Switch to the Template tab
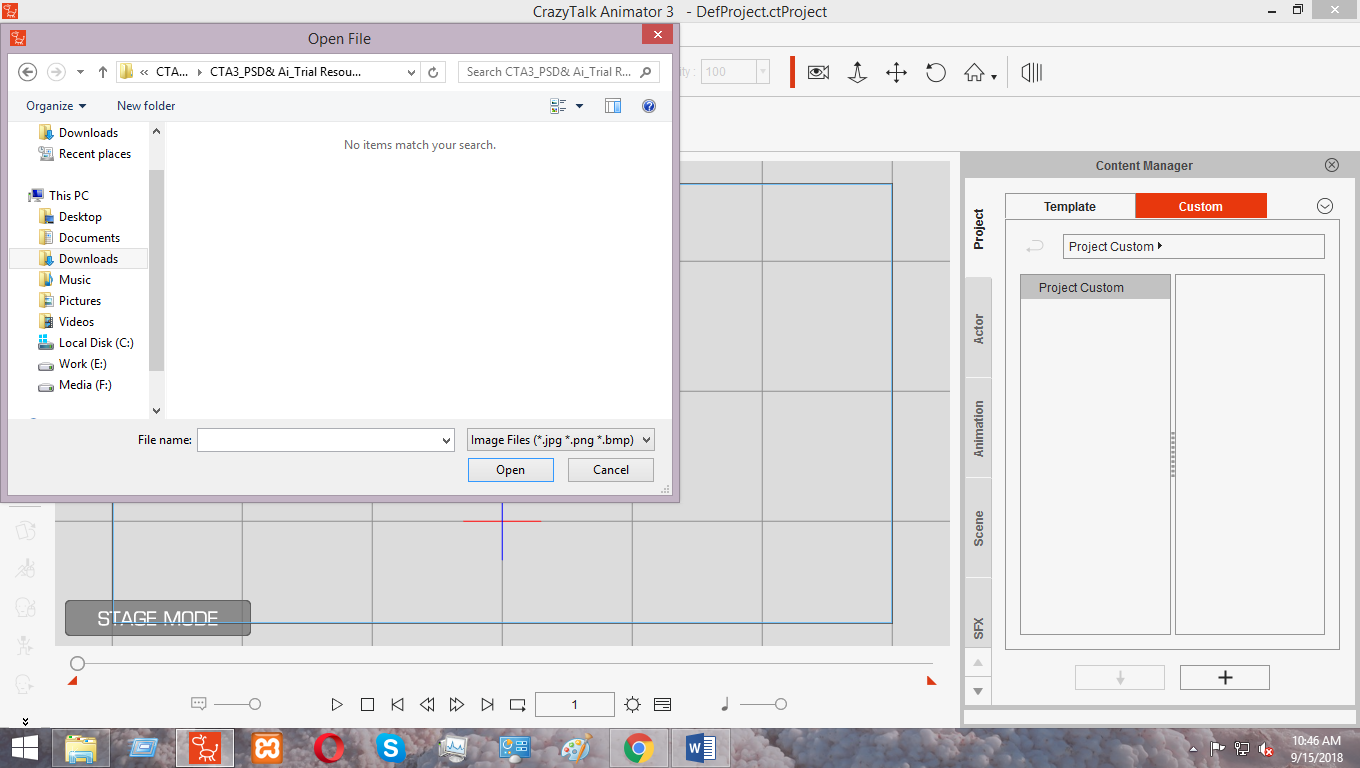This screenshot has height=768, width=1360. [1070, 206]
